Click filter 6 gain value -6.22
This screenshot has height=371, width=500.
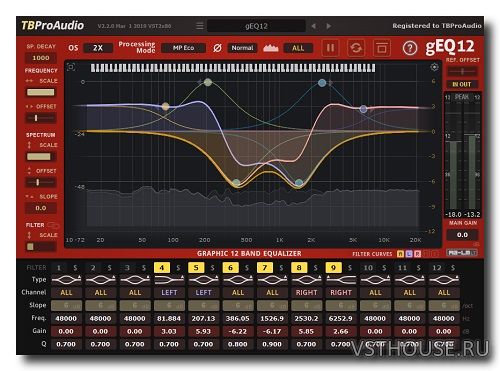[238, 331]
